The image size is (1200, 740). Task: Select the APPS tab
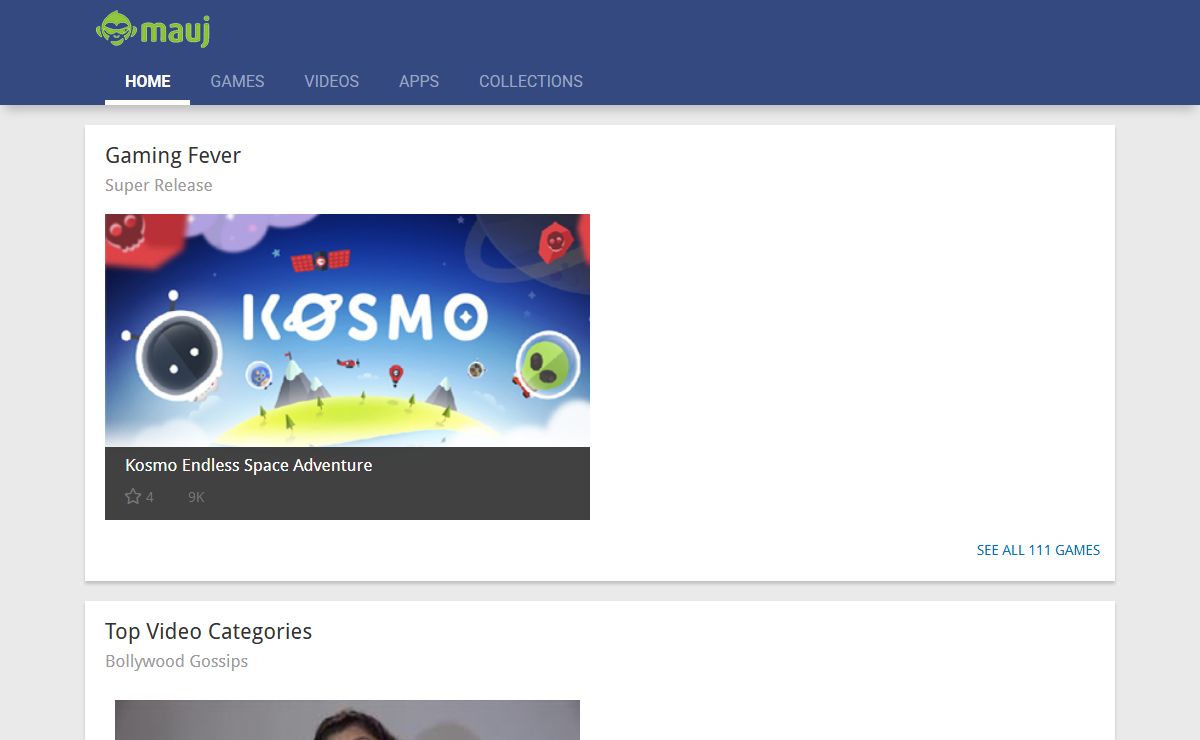coord(419,81)
